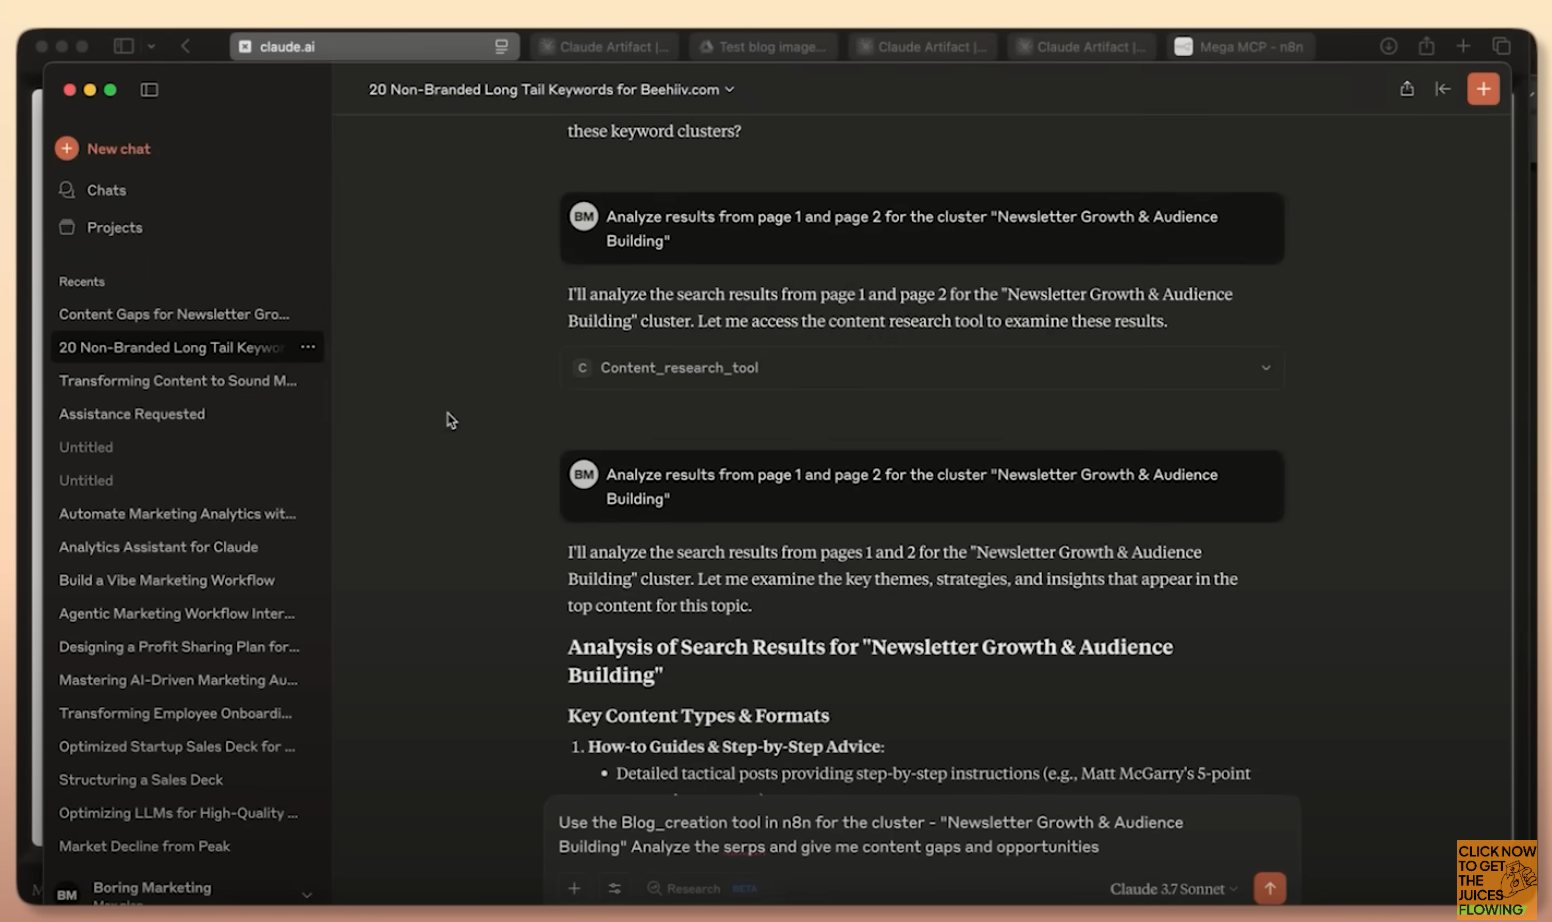The width and height of the screenshot is (1552, 922).
Task: Open chat 'Optimizing LLMs for High-Quality ...'
Action: tap(178, 813)
